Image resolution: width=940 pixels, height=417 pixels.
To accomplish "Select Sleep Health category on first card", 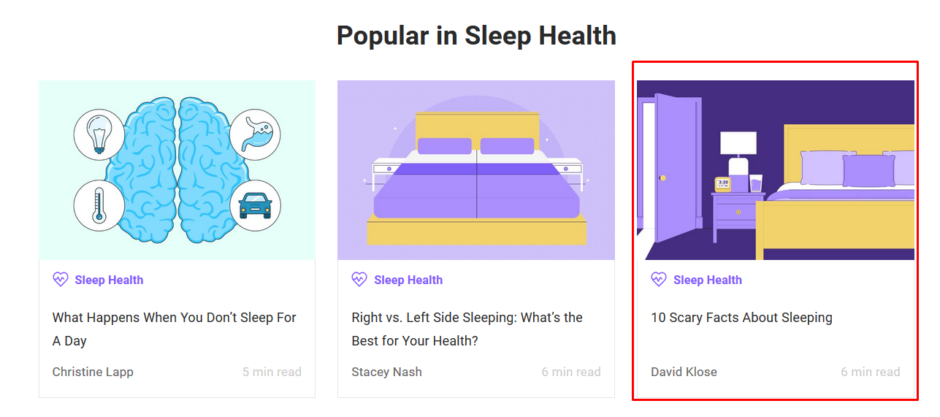I will tap(109, 280).
